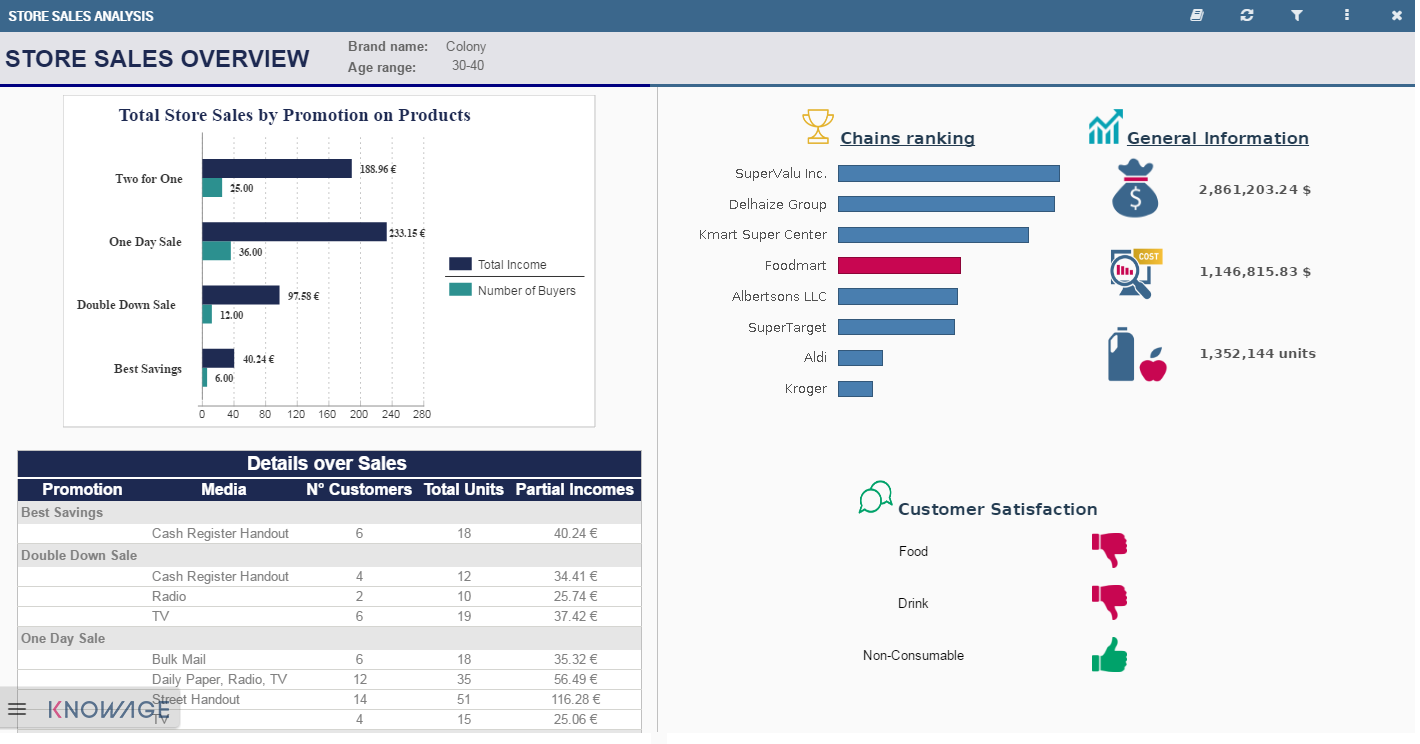Click the 56.49 € partial income cell

576,679
